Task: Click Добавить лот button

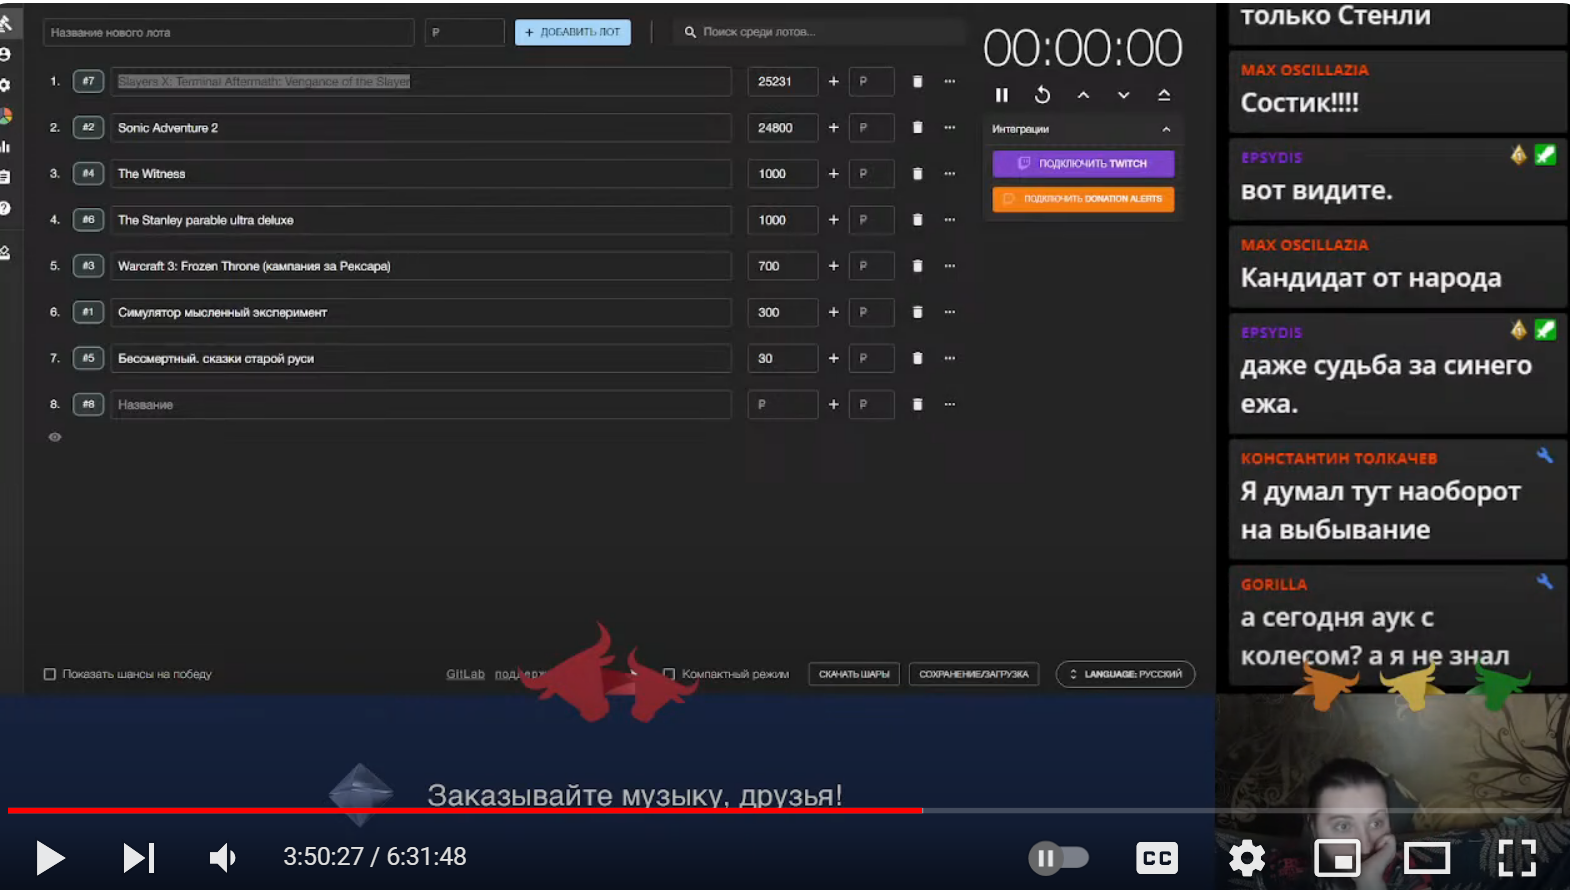Action: 572,32
